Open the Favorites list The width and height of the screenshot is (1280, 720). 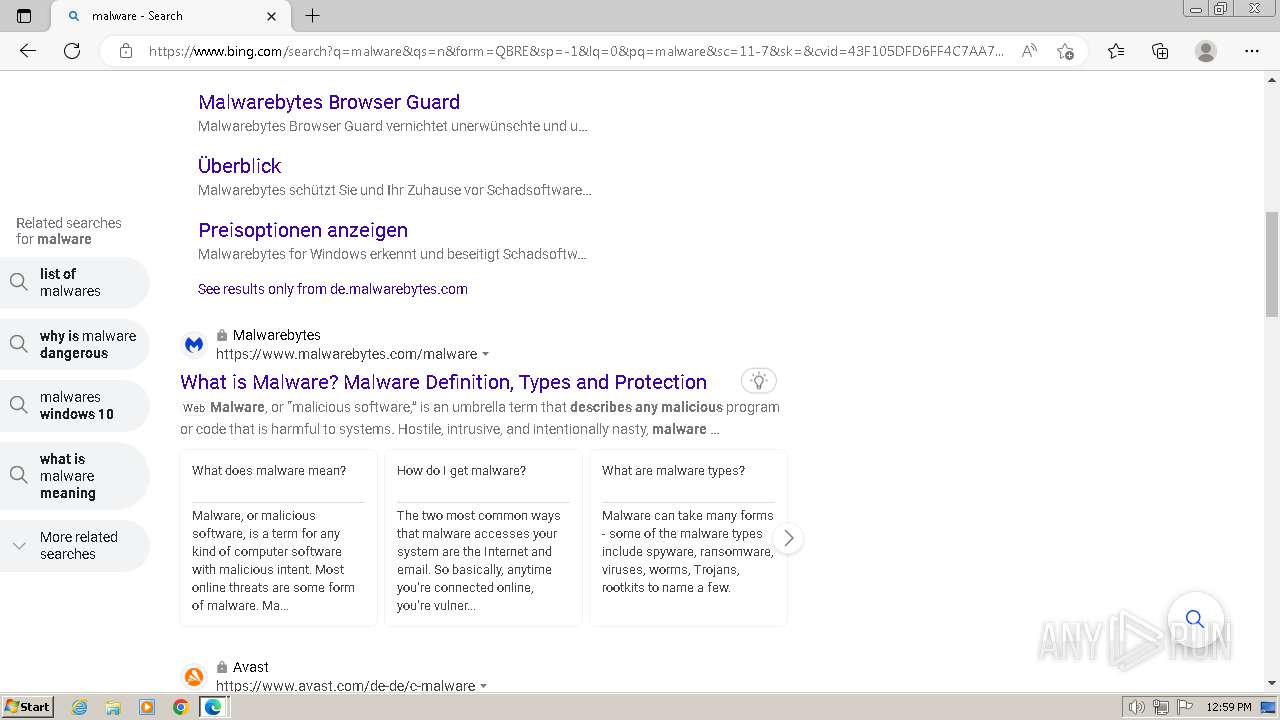click(1116, 51)
